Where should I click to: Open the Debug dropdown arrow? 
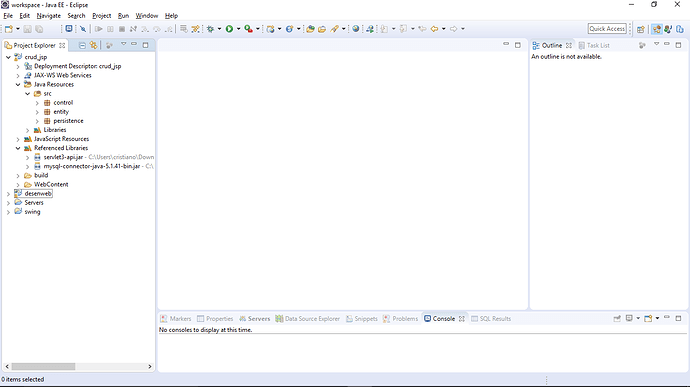tap(219, 29)
